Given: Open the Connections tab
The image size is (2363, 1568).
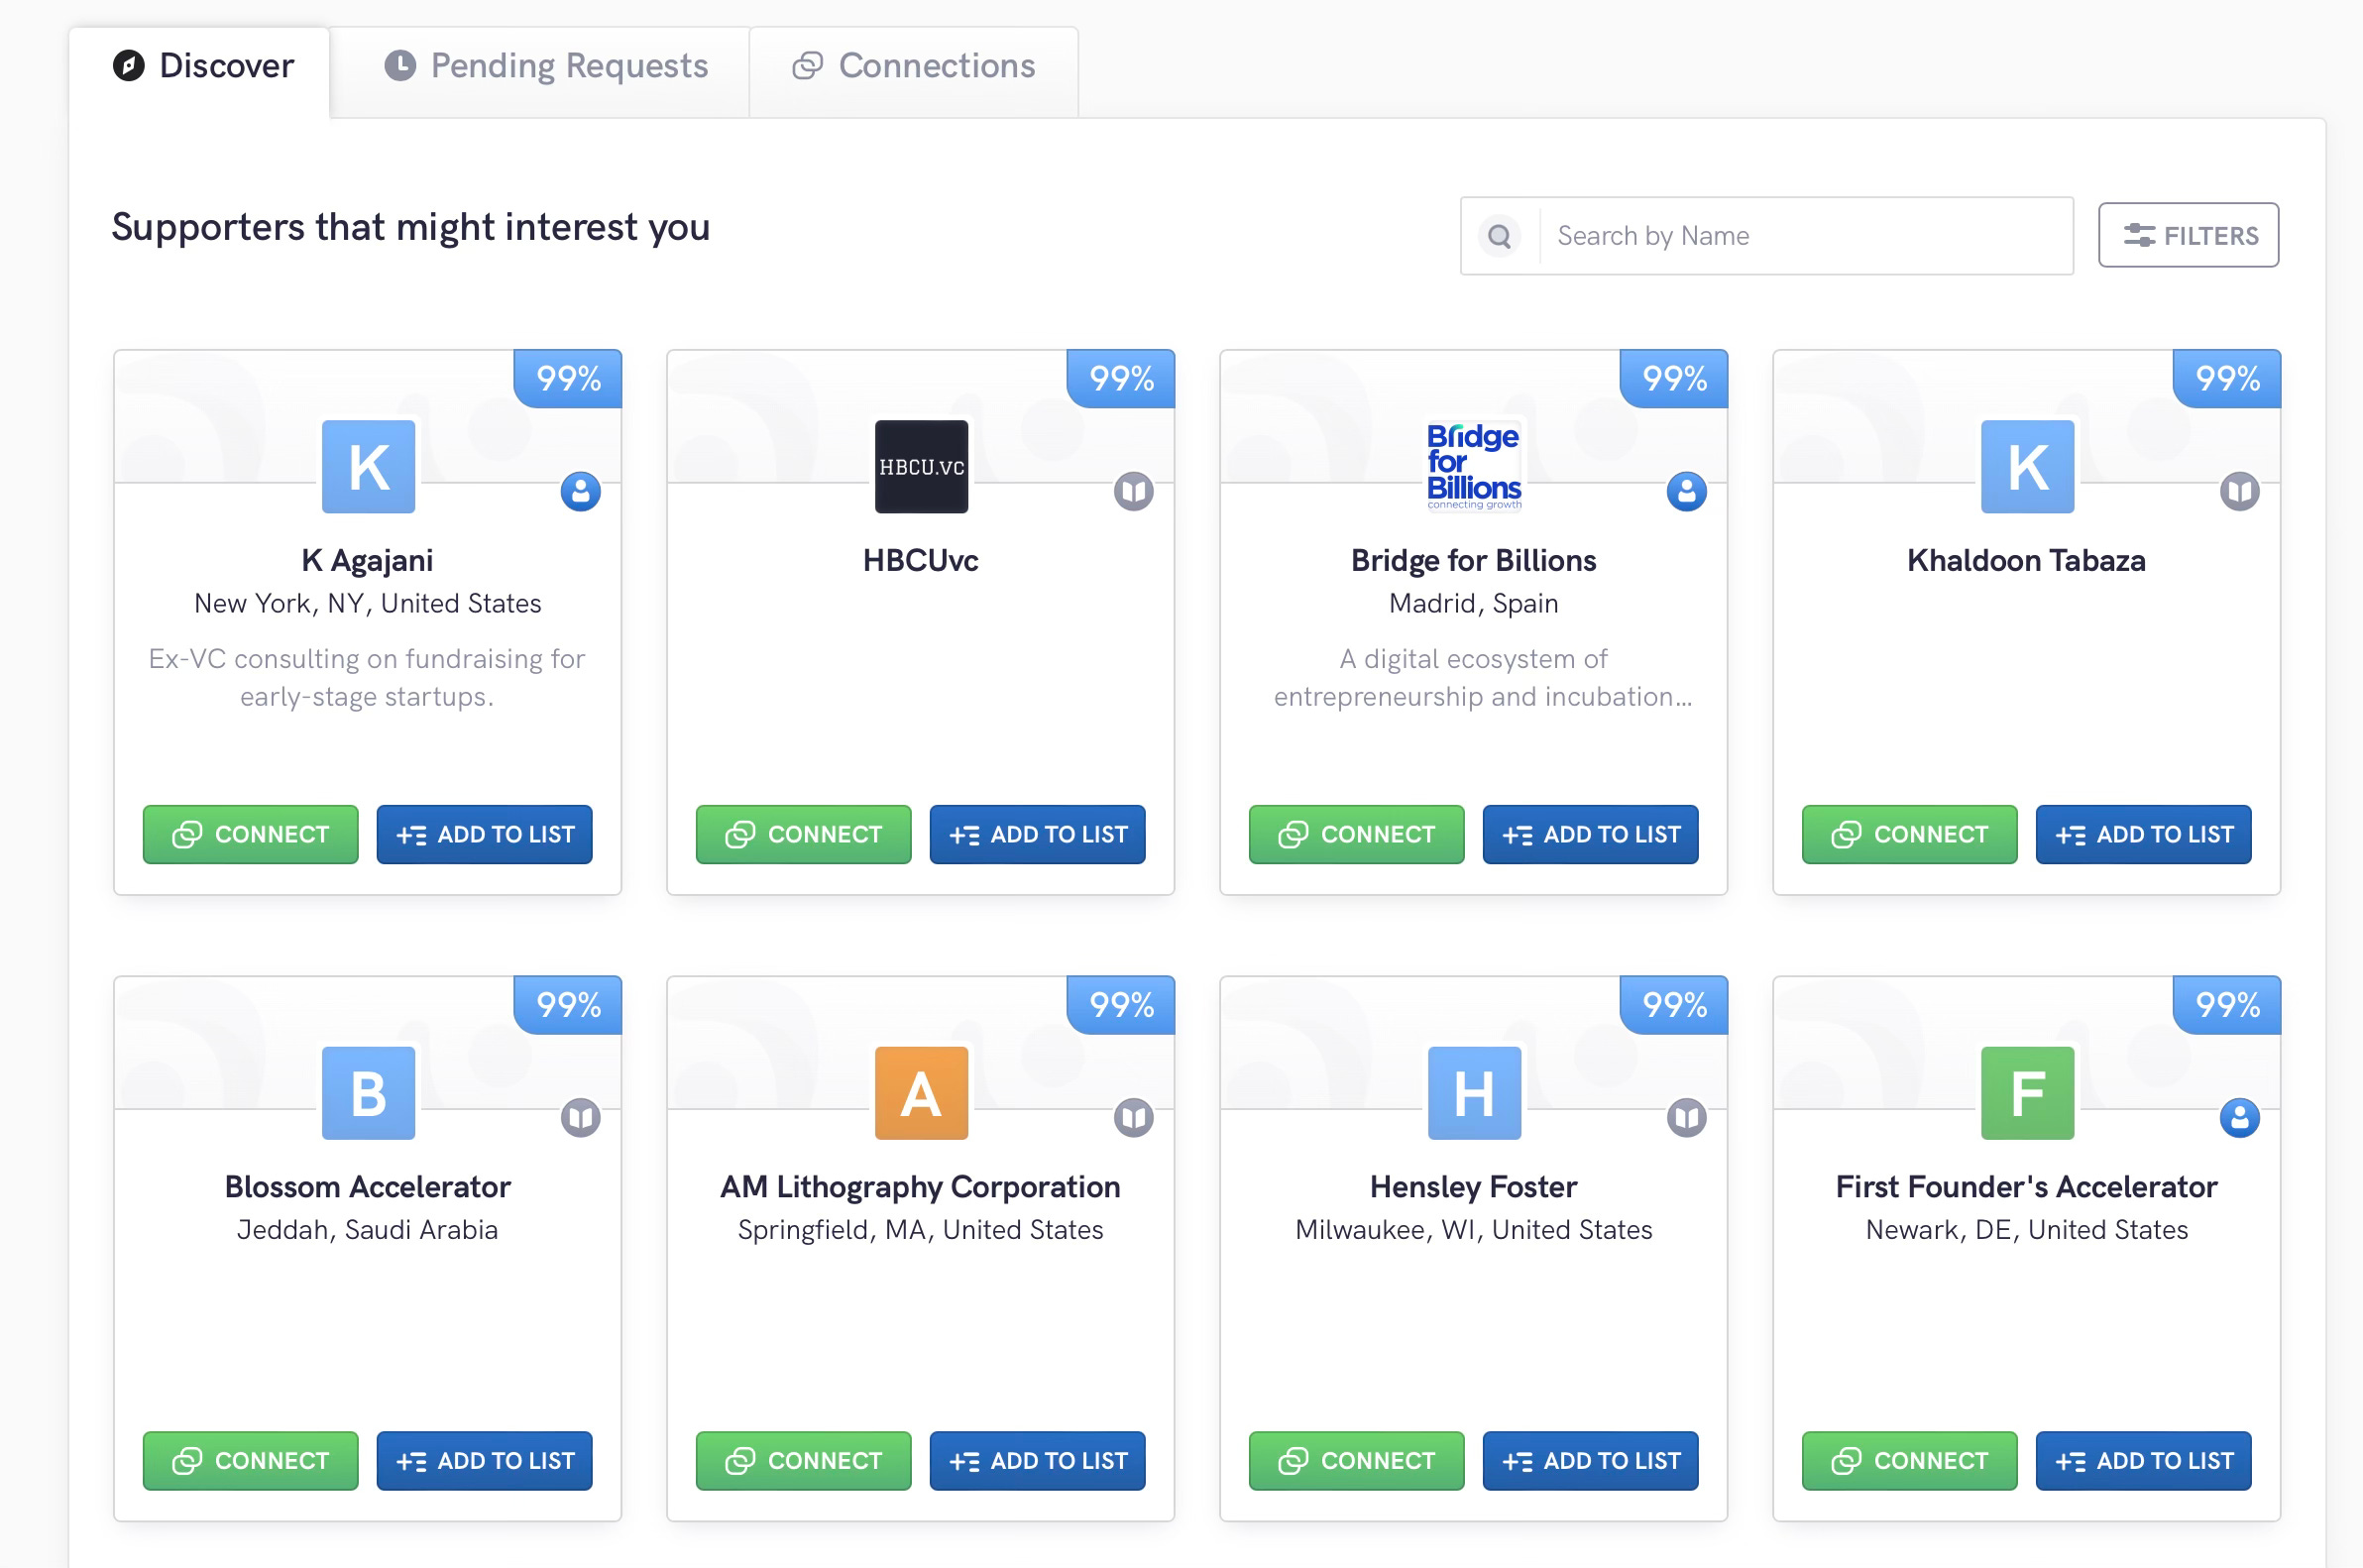Looking at the screenshot, I should coord(913,66).
